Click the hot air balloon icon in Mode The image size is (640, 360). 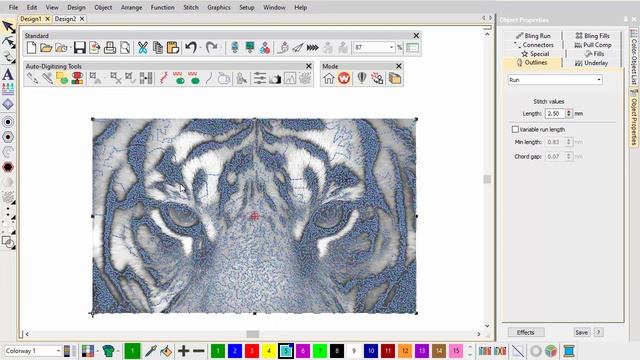point(362,78)
